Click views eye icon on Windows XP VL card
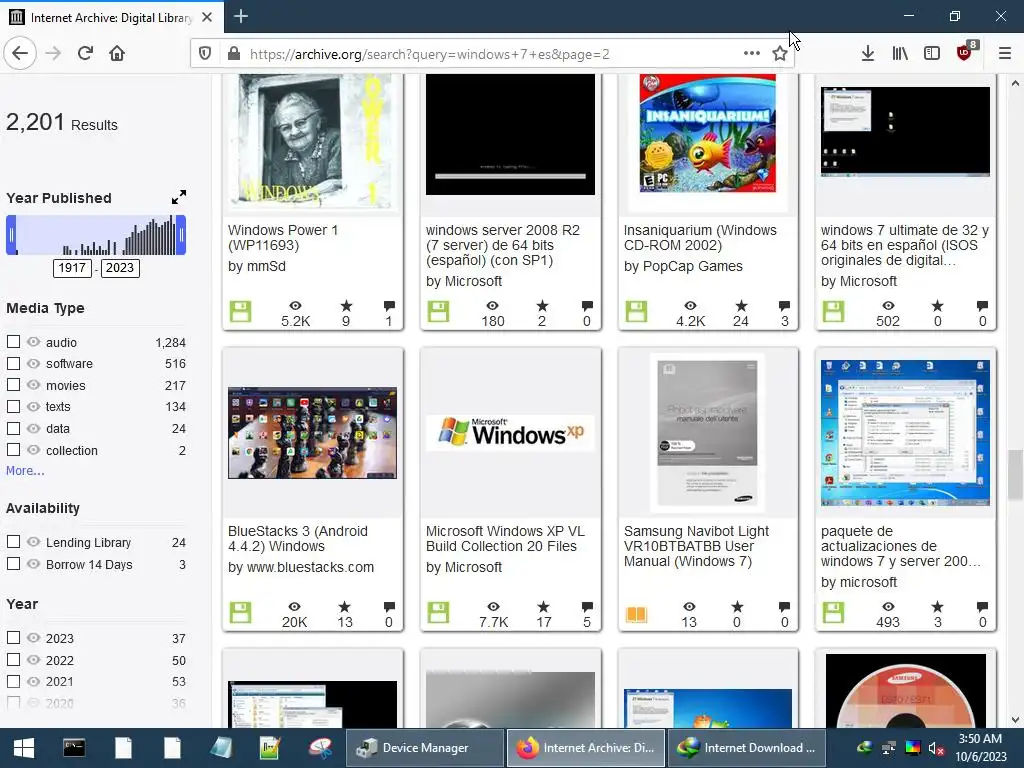1024x768 pixels. coord(493,607)
